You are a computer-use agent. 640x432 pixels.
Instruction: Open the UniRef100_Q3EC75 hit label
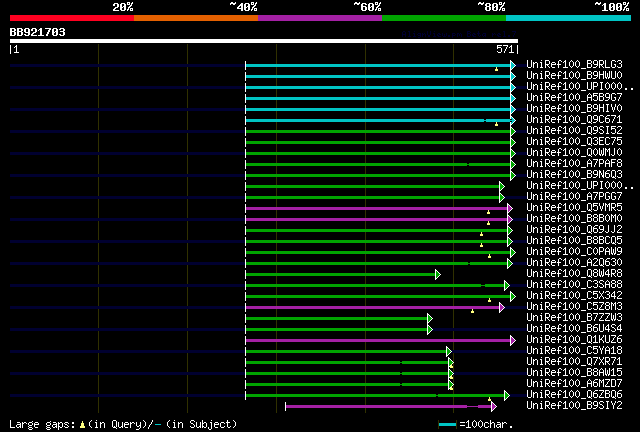[574, 142]
